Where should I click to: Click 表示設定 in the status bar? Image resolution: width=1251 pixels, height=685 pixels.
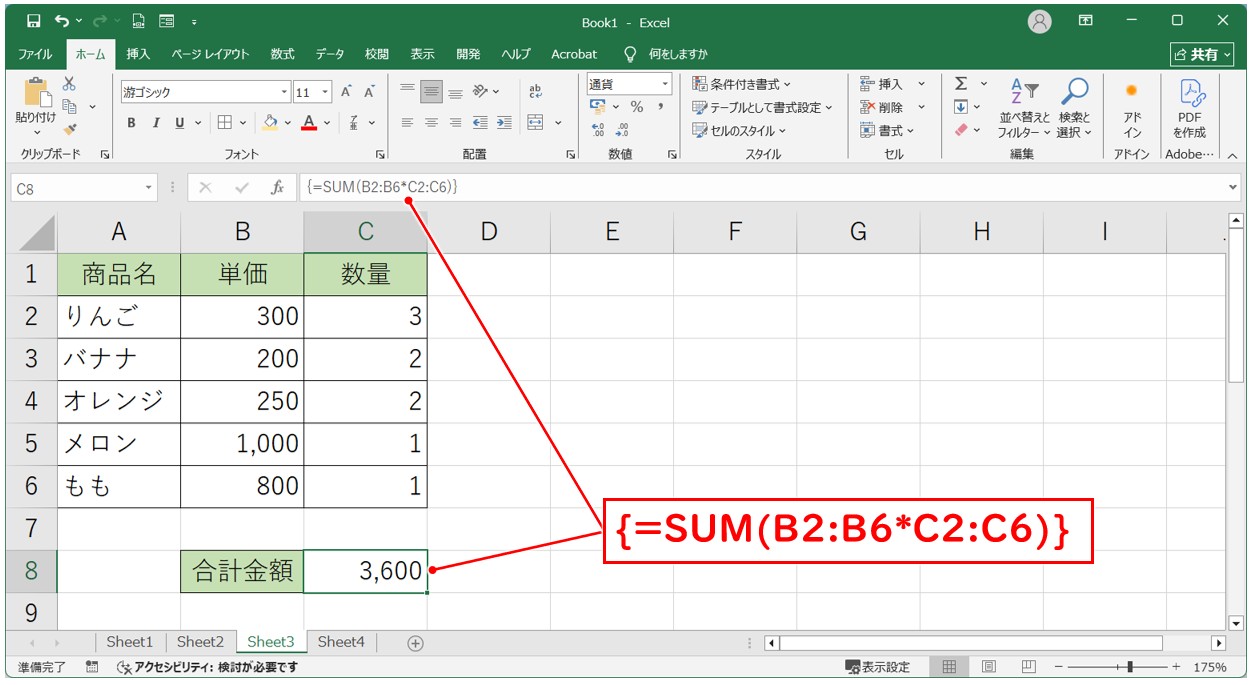point(877,667)
